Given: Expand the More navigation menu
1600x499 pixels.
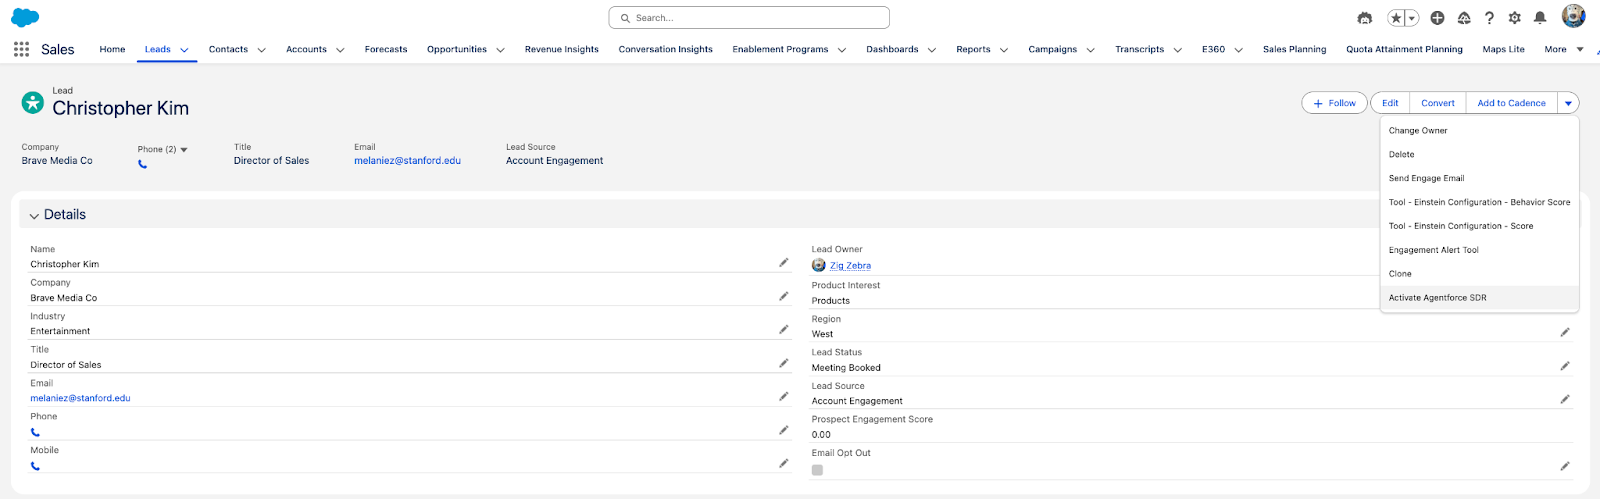Looking at the screenshot, I should tap(1563, 49).
